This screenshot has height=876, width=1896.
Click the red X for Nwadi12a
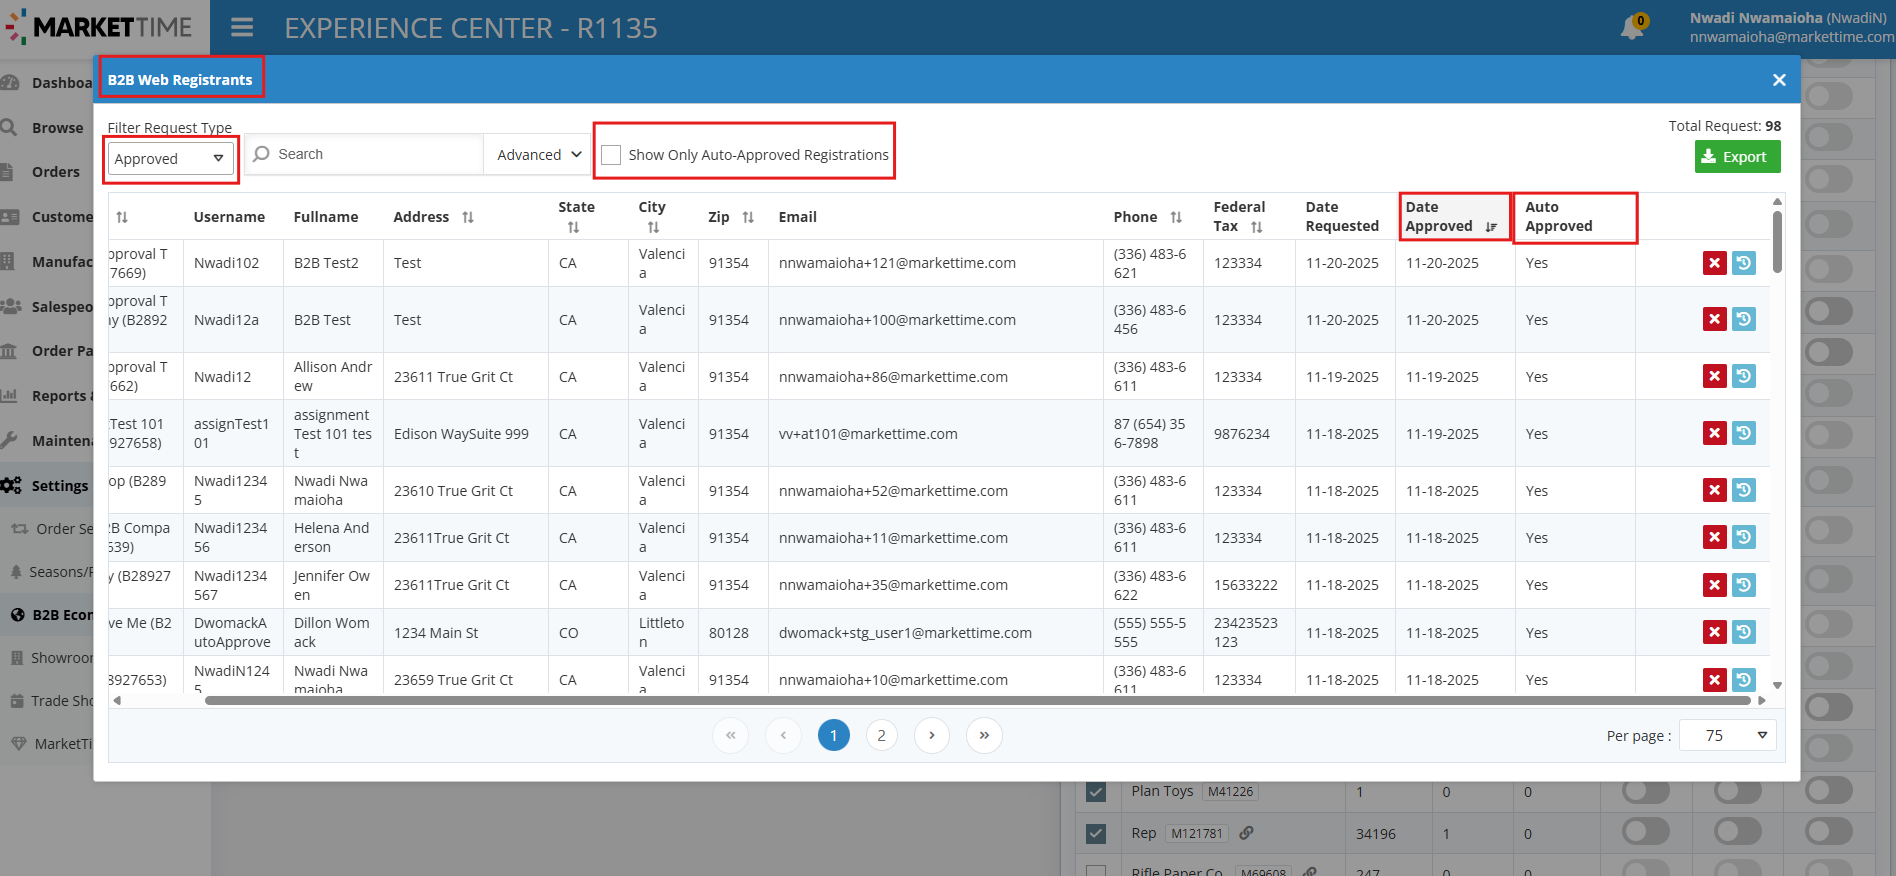coord(1715,319)
